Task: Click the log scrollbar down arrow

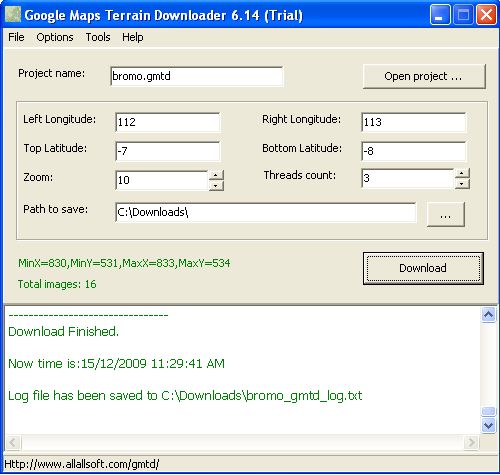Action: coord(488,426)
